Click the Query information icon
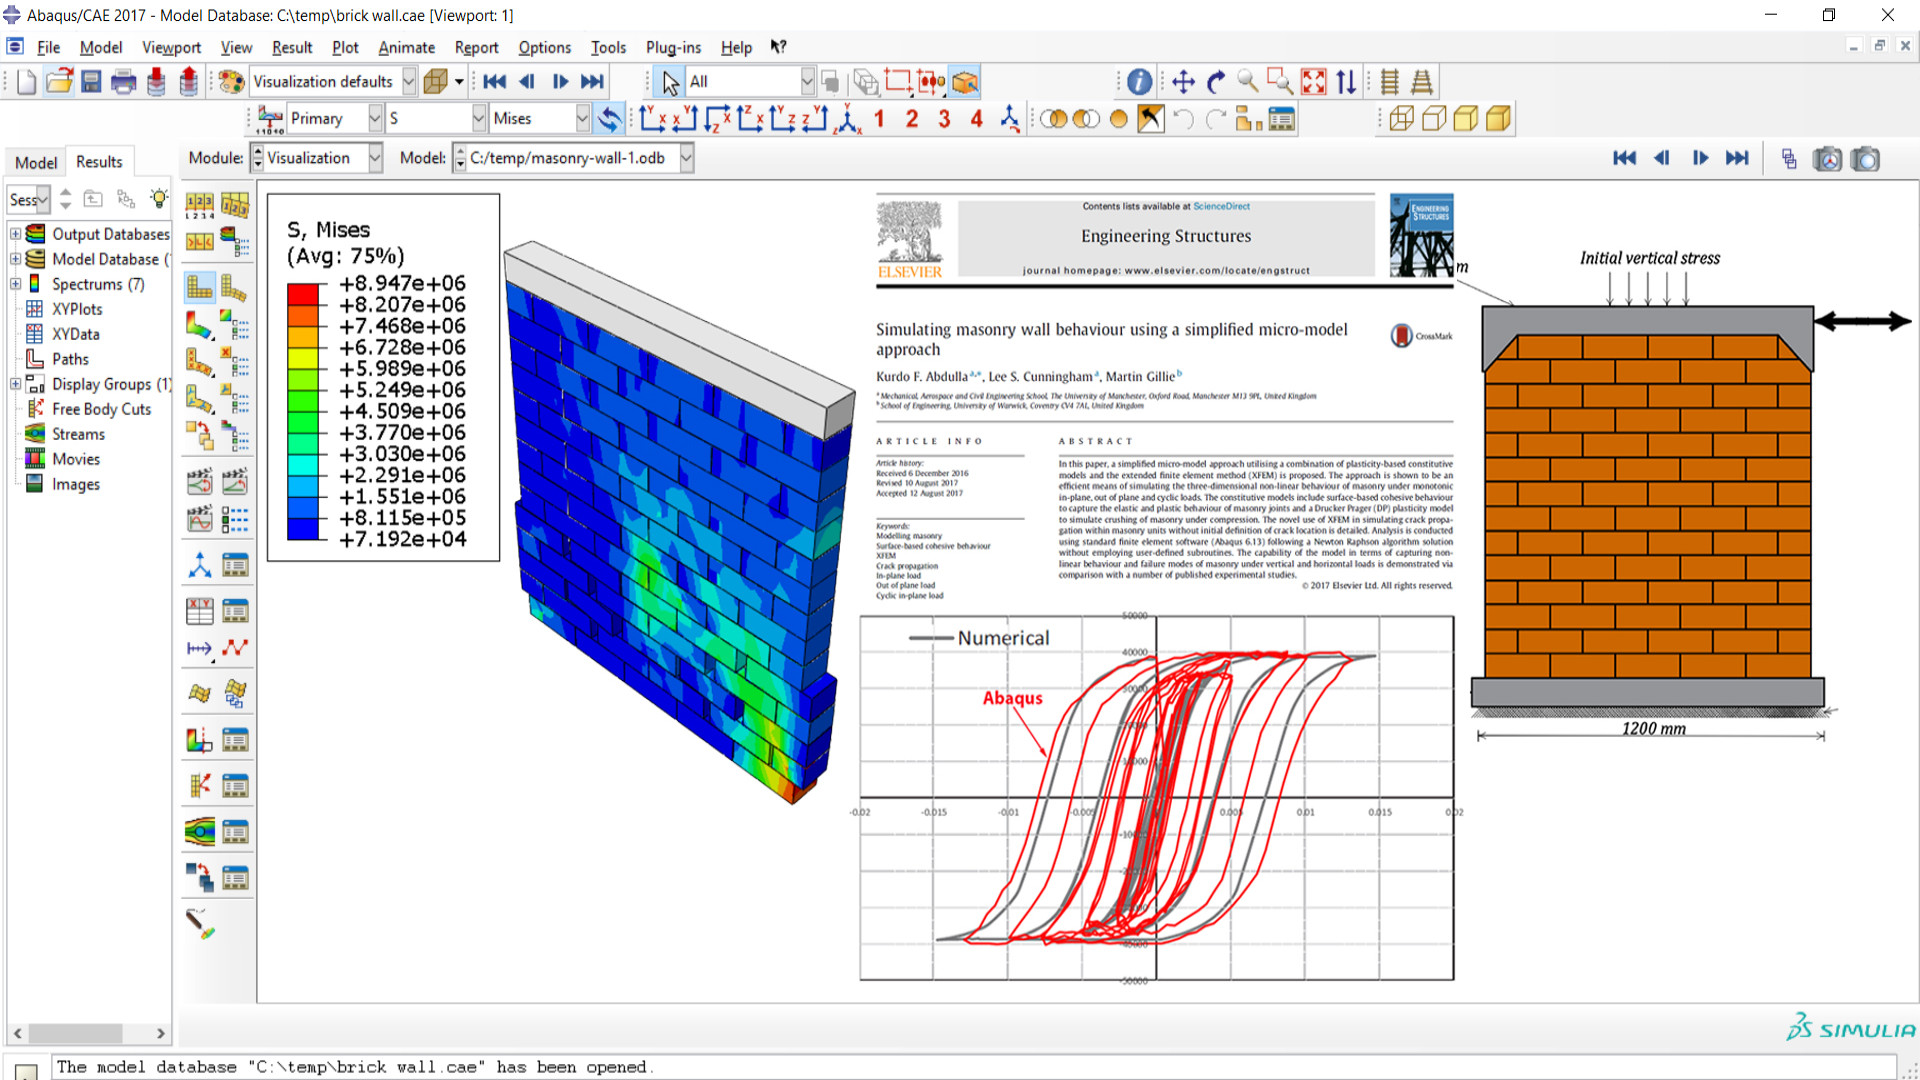Viewport: 1920px width, 1080px height. 1139,82
